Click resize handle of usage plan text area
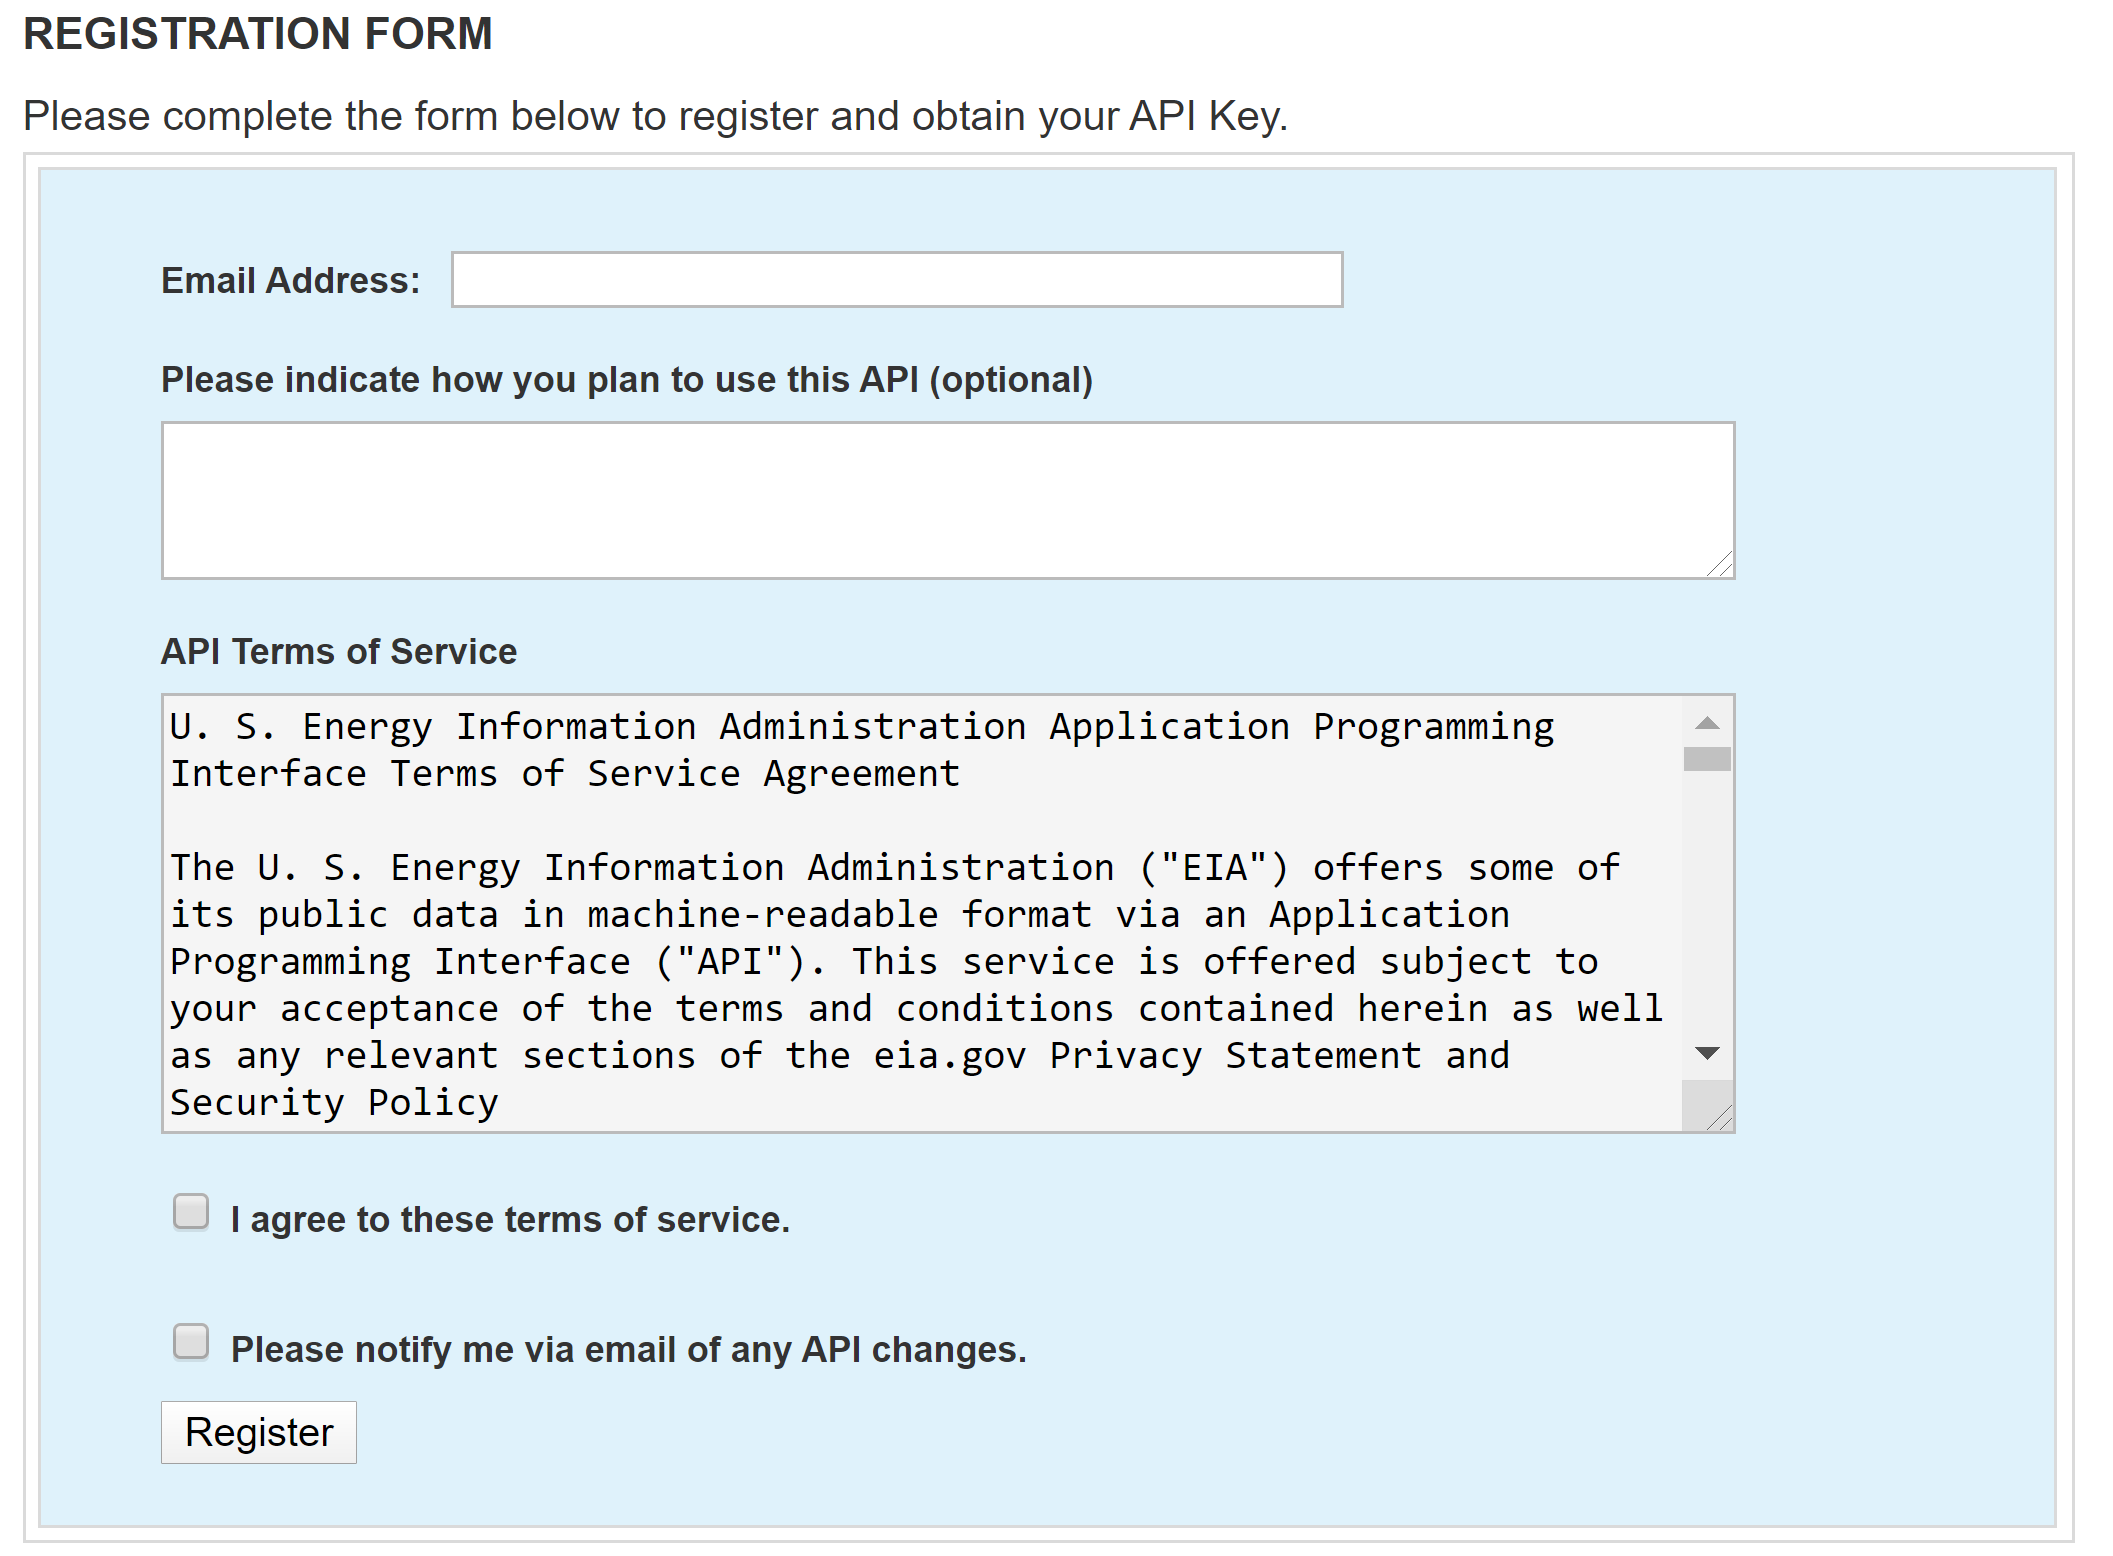The height and width of the screenshot is (1556, 2113). coord(1721,566)
